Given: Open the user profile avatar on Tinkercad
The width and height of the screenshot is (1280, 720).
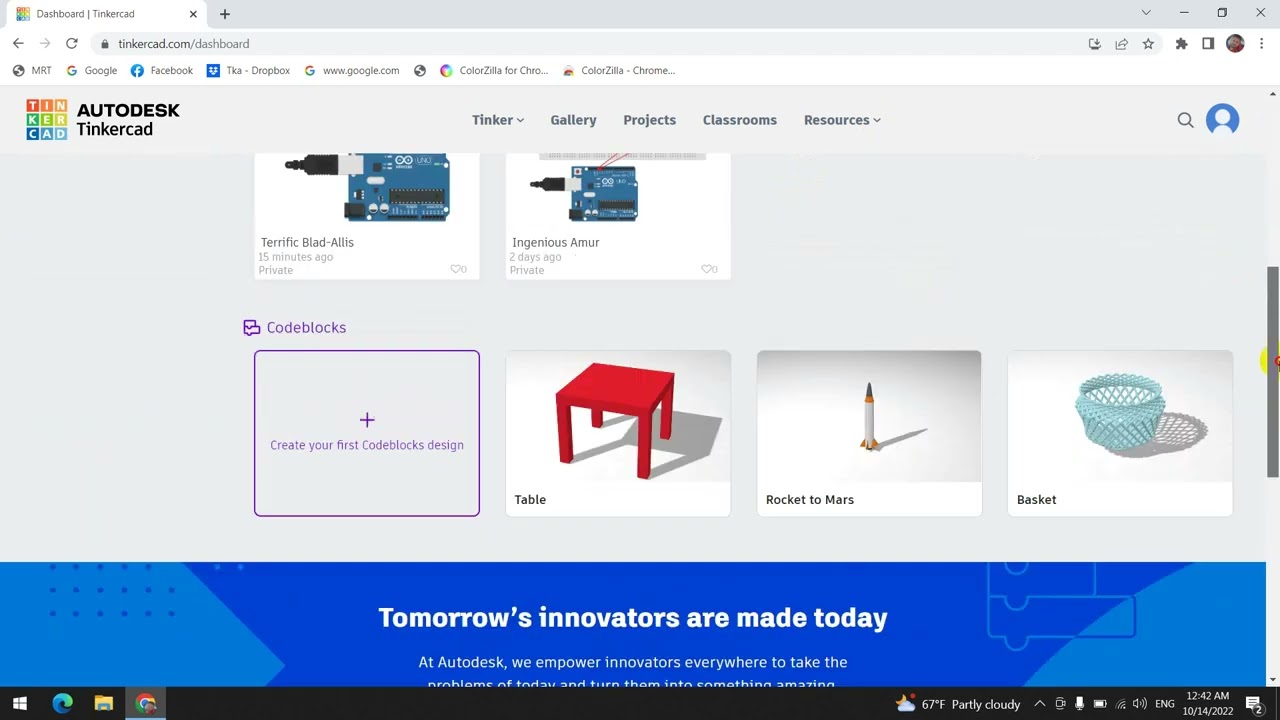Looking at the screenshot, I should click(1222, 120).
